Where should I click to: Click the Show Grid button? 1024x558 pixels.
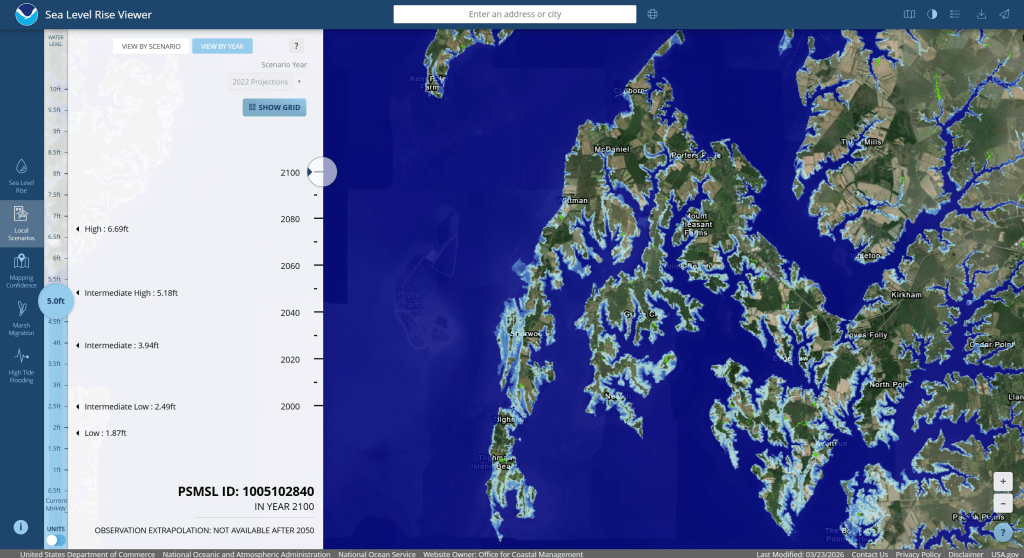pyautogui.click(x=274, y=107)
